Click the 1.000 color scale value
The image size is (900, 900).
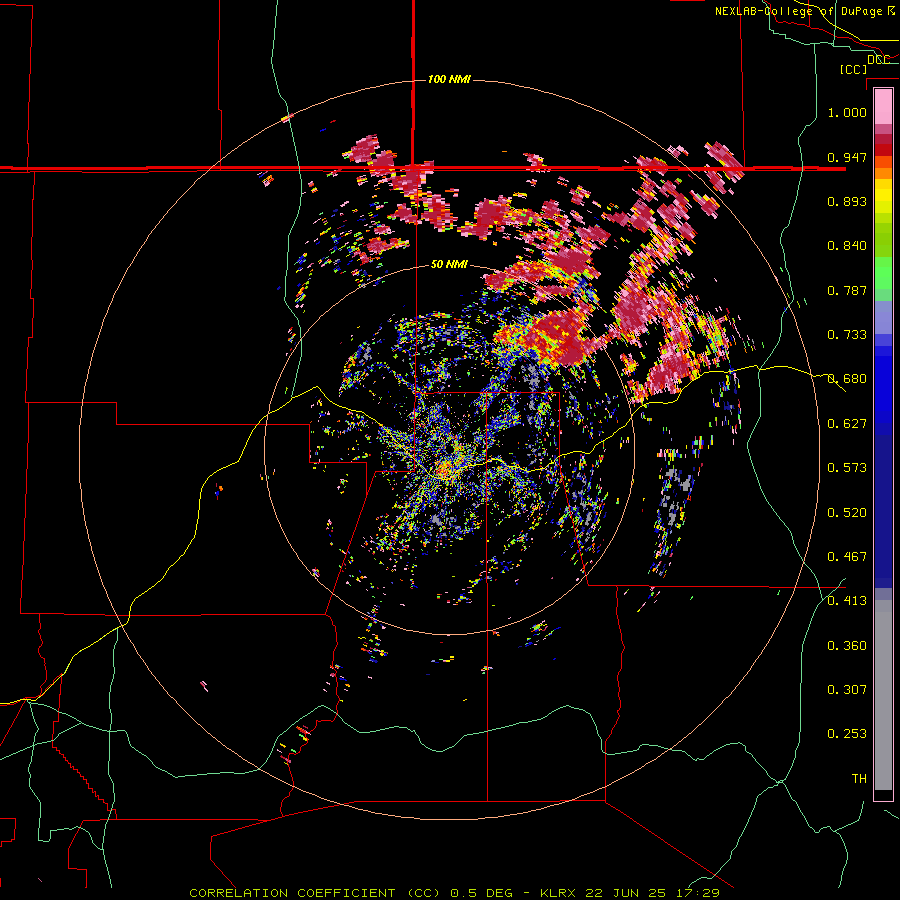click(x=847, y=112)
